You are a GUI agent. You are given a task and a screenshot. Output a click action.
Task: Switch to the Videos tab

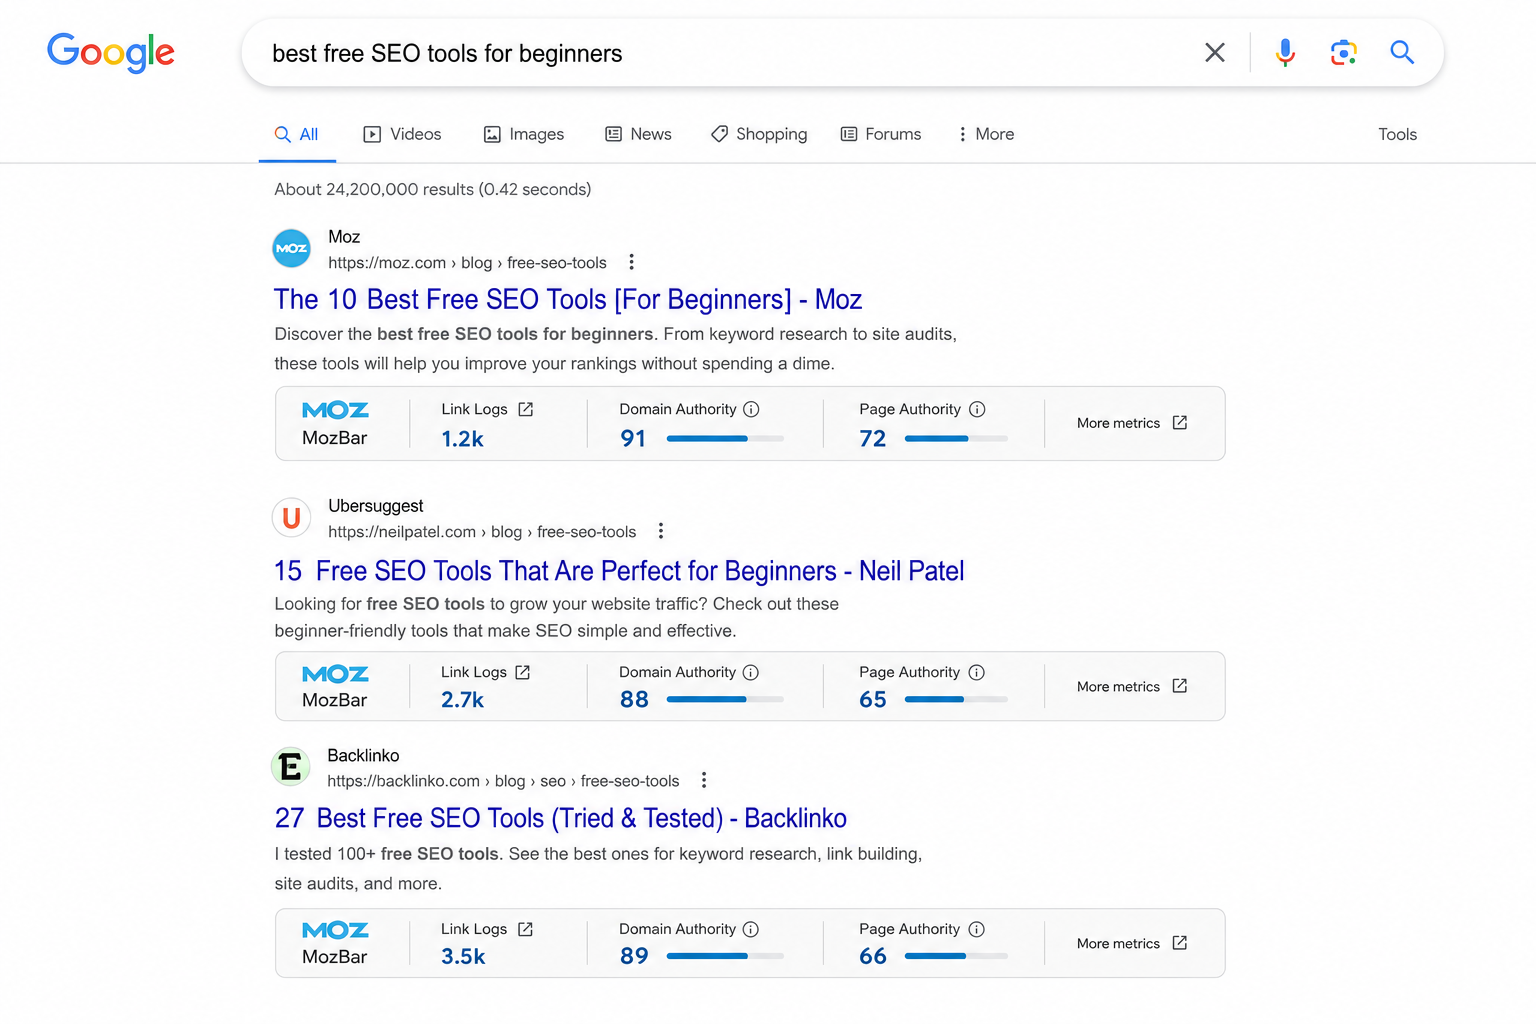click(402, 134)
